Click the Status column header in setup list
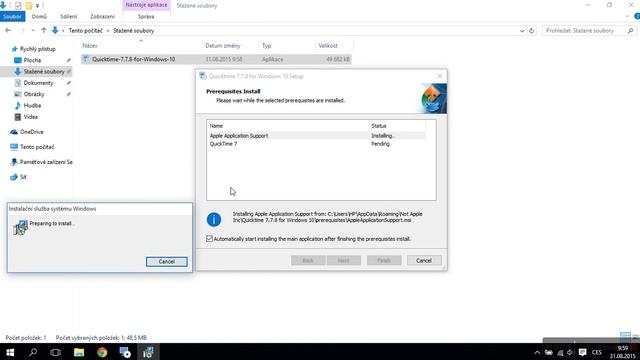Viewport: 640px width, 360px height. coord(378,126)
